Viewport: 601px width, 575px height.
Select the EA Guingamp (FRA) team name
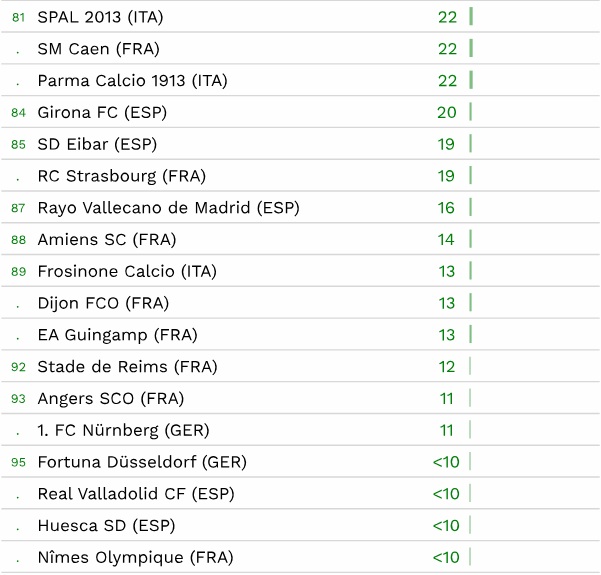coord(117,335)
